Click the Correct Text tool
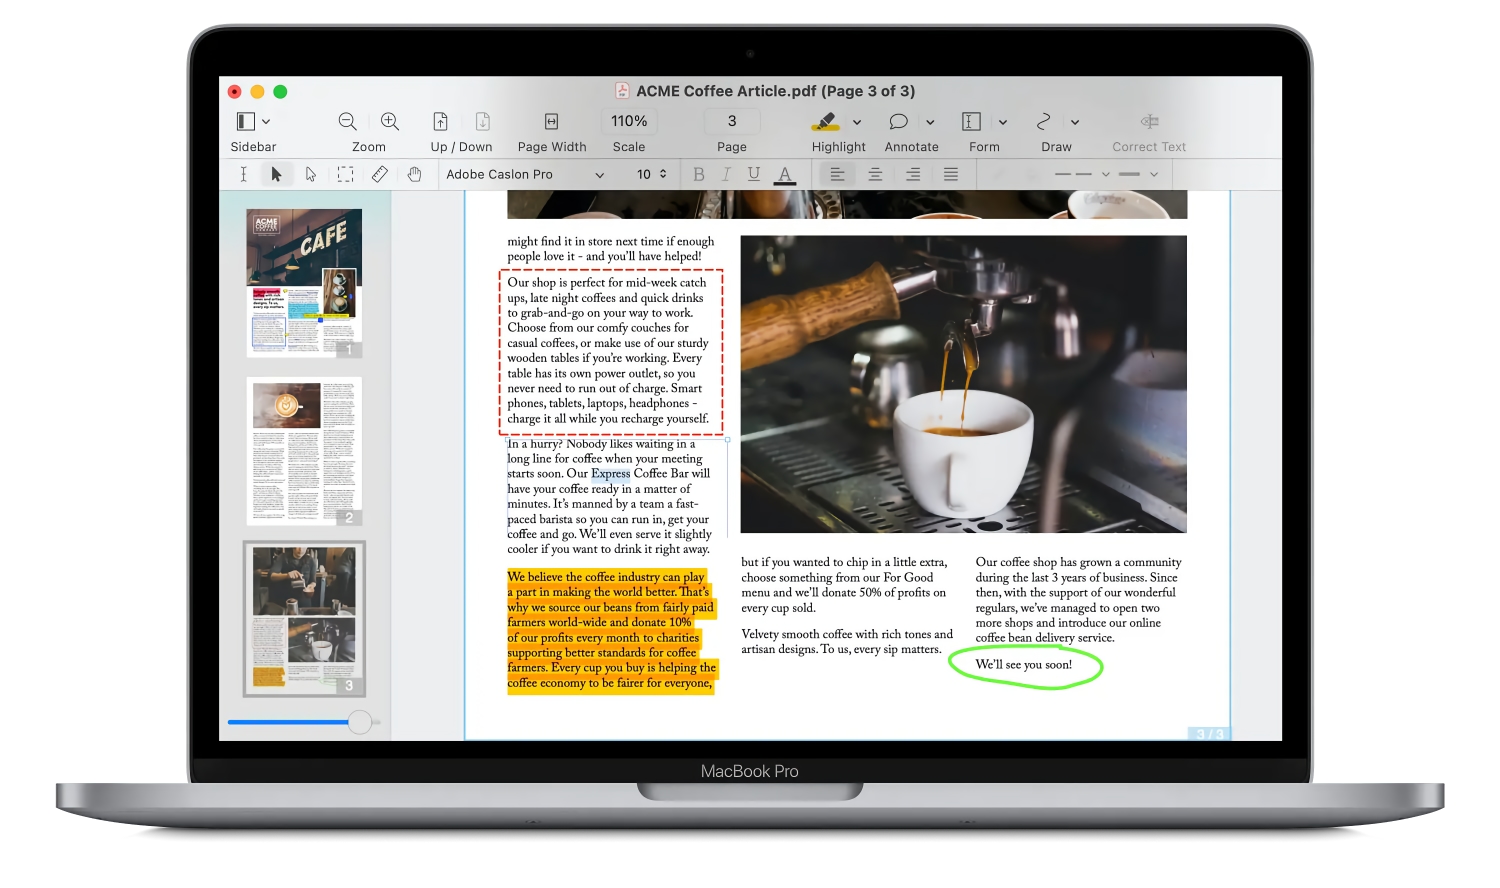 pos(1149,121)
